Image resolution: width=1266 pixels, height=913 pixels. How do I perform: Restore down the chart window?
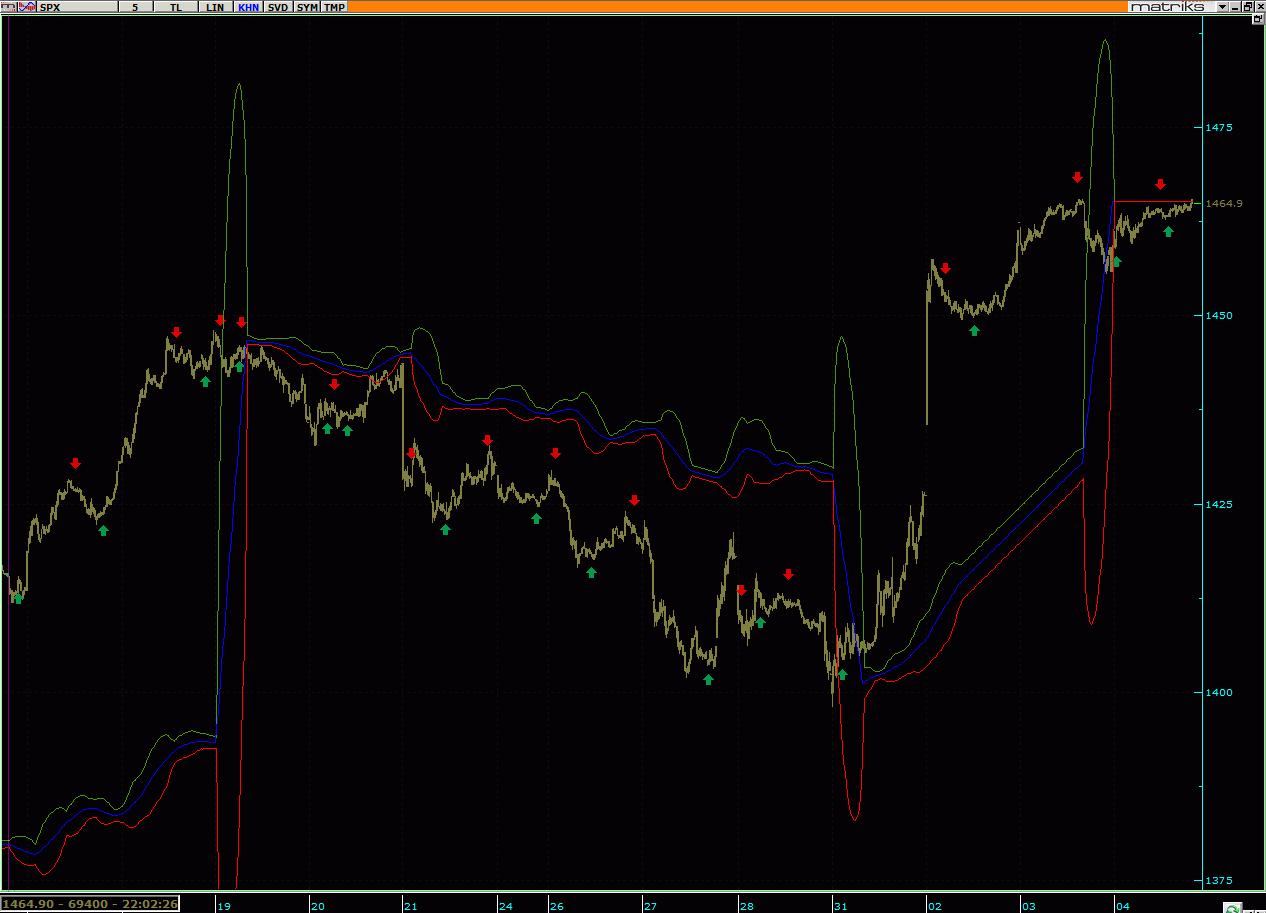(x=1247, y=6)
